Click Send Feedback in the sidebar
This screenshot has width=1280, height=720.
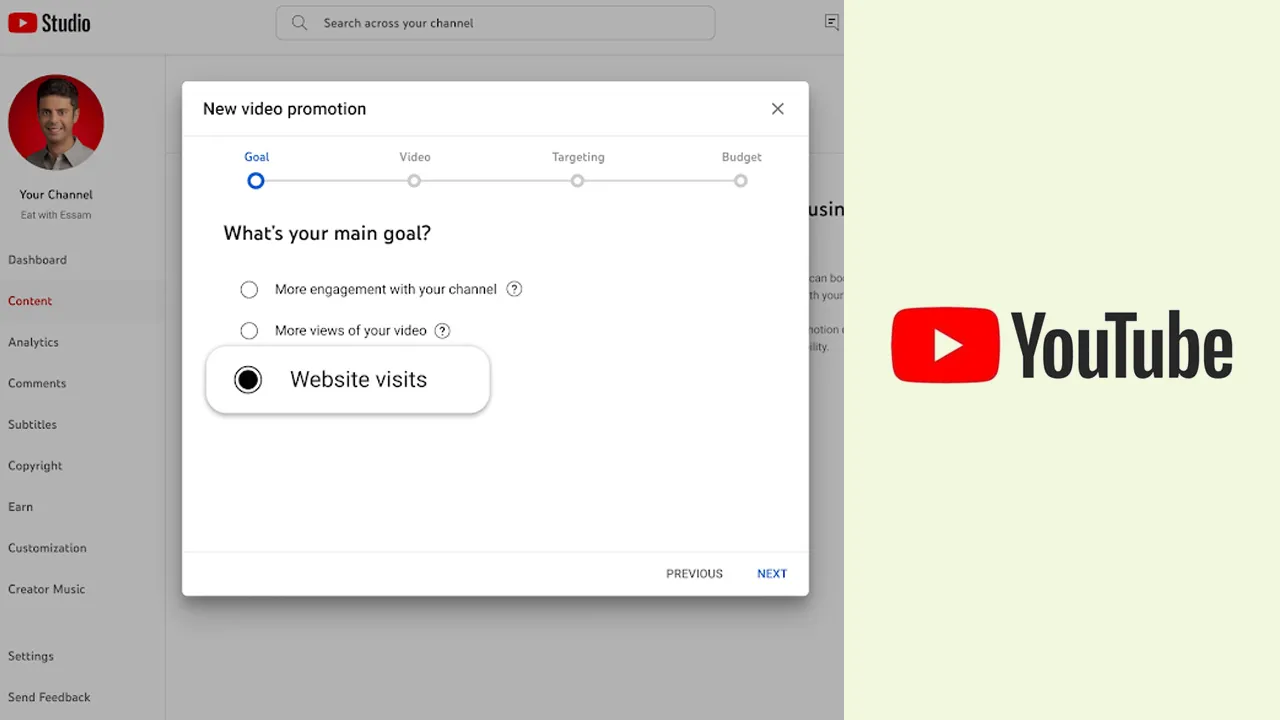pyautogui.click(x=49, y=697)
